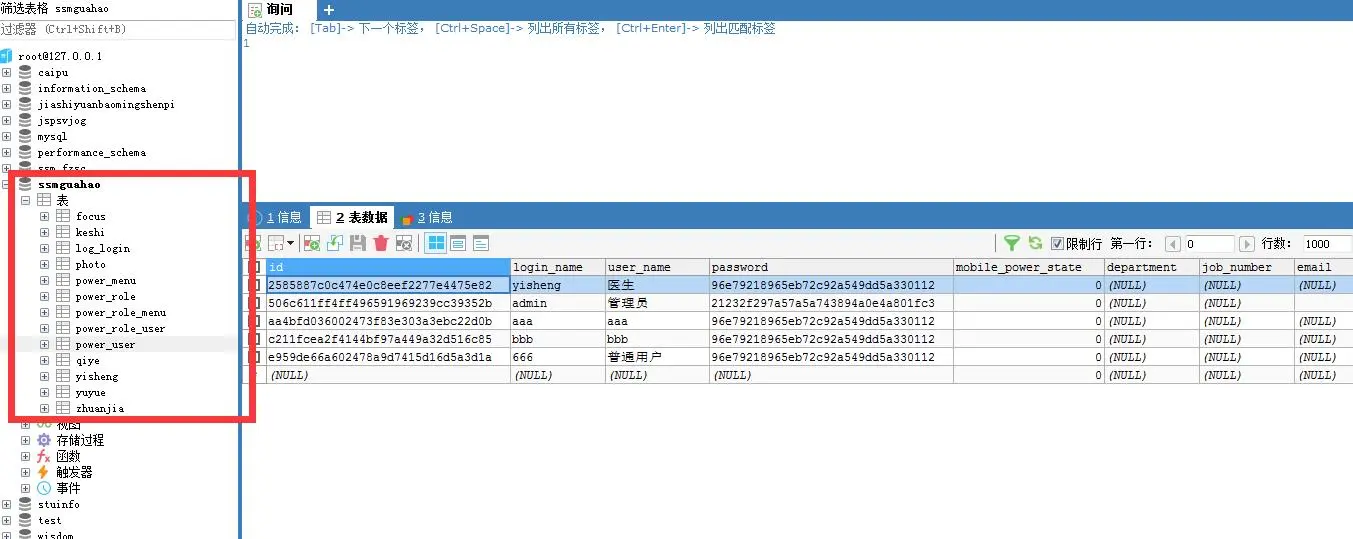Switch to text view mode icon
Image resolution: width=1353 pixels, height=539 pixels.
(481, 243)
